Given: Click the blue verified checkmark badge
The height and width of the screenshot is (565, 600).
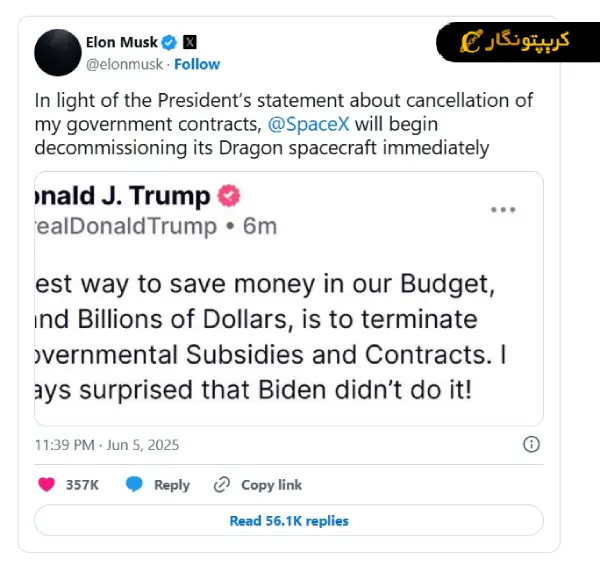Looking at the screenshot, I should [169, 43].
